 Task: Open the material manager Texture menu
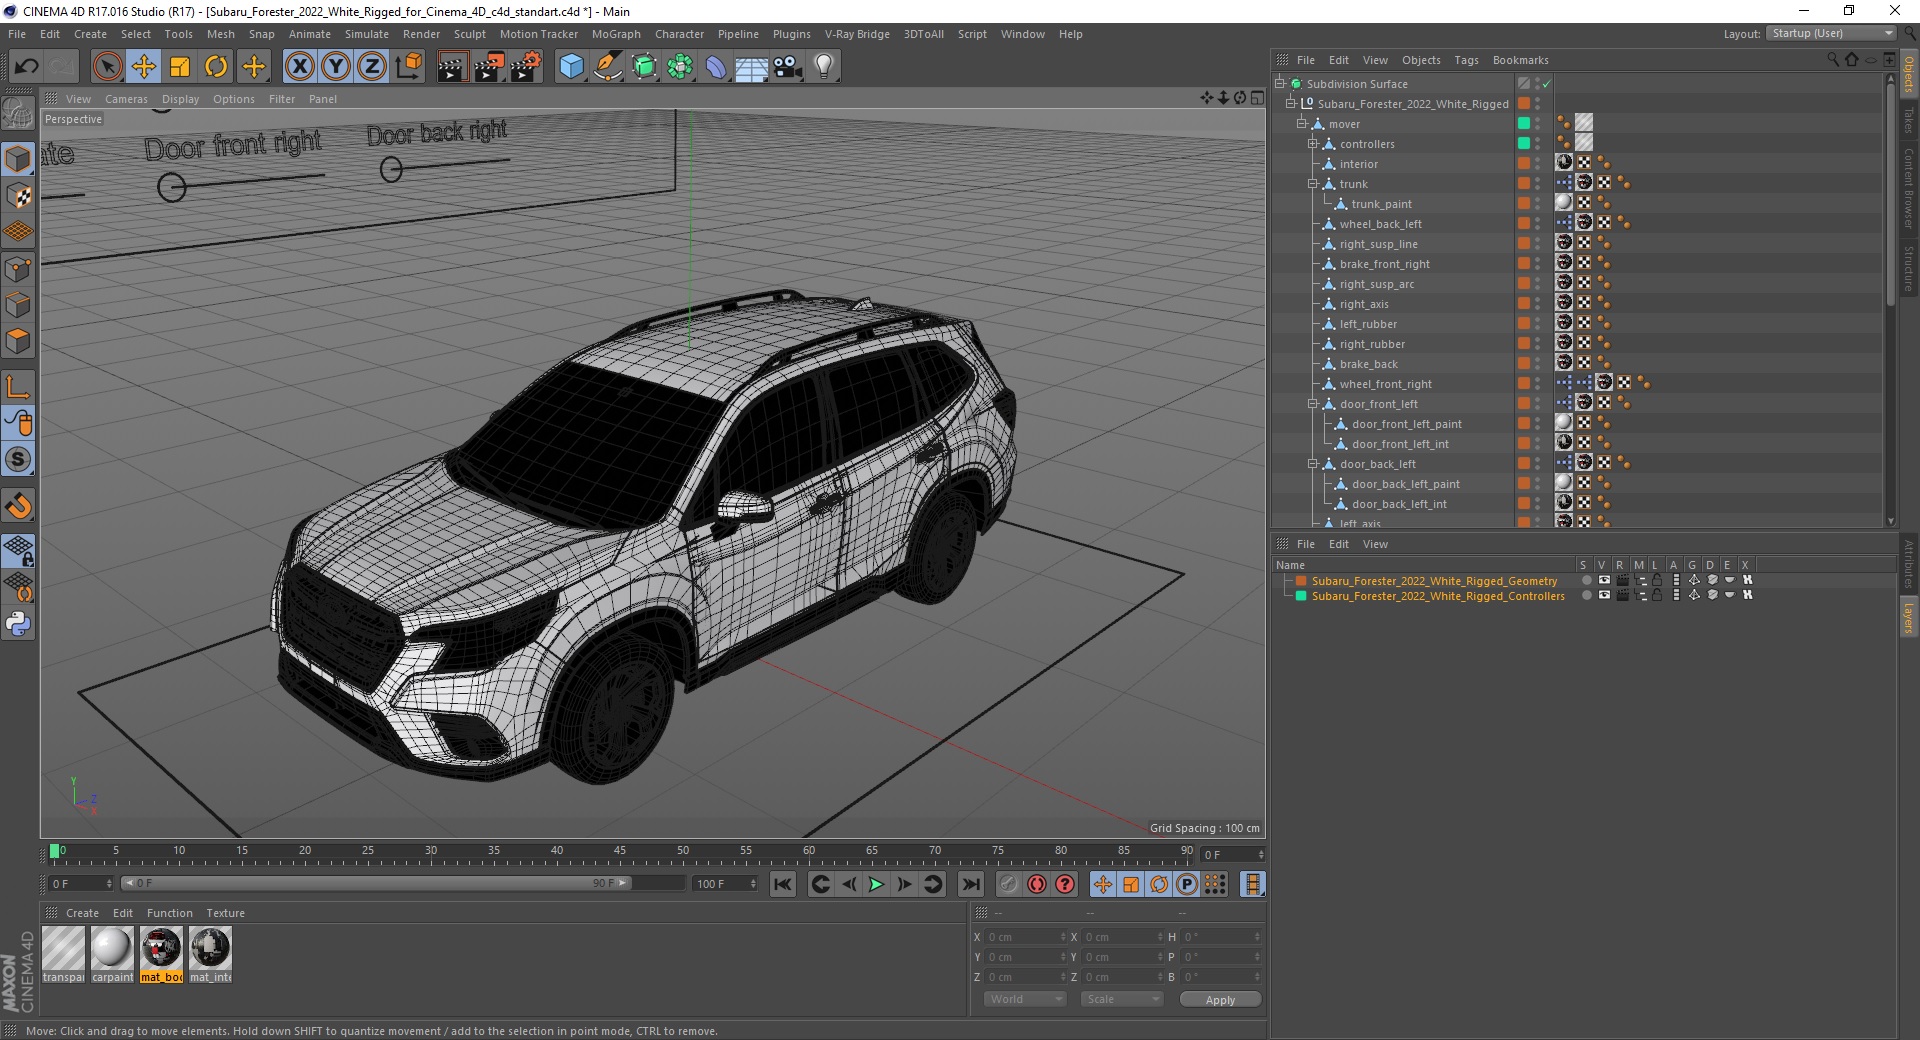[225, 913]
